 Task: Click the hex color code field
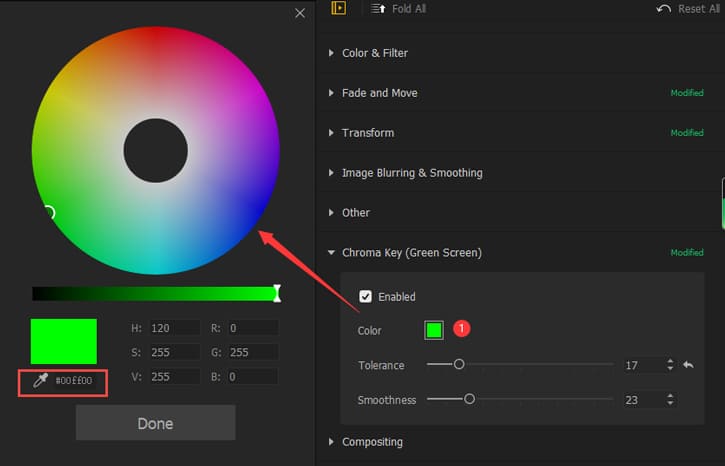pyautogui.click(x=74, y=381)
